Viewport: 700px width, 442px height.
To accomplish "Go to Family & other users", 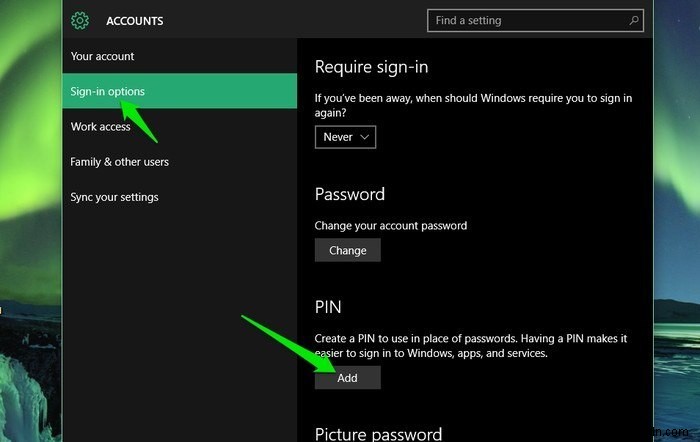I will 179,162.
